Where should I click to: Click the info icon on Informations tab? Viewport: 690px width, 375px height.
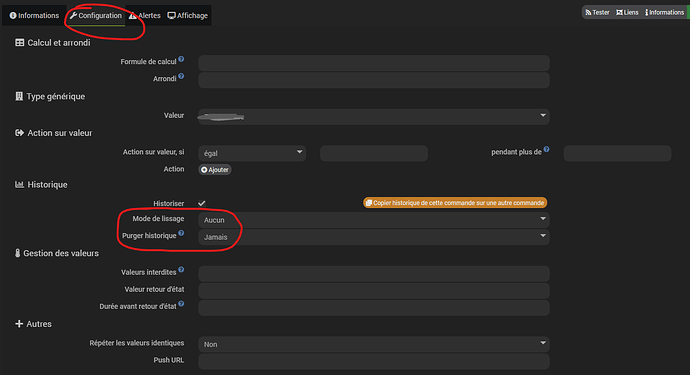pos(13,15)
